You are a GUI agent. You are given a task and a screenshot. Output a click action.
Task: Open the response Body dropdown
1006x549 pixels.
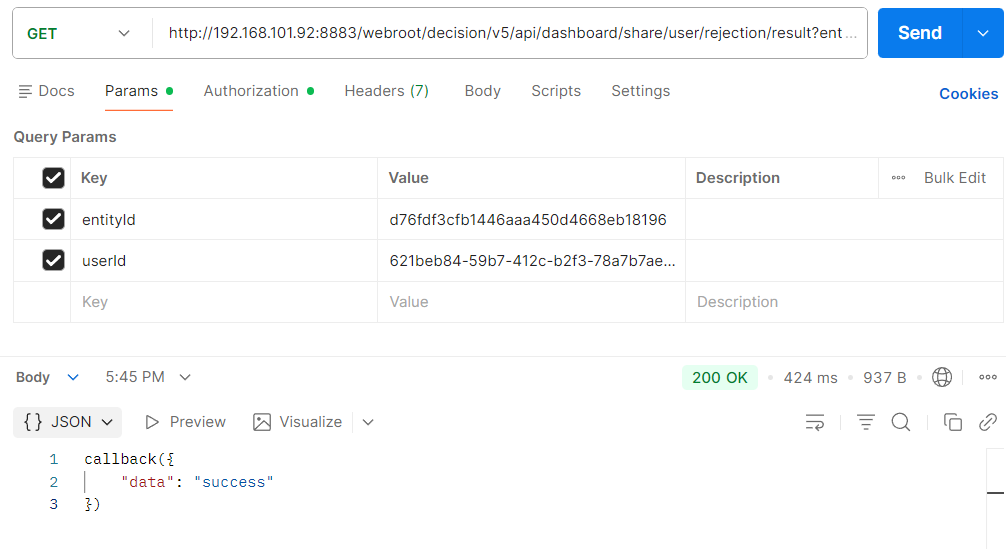click(x=47, y=377)
